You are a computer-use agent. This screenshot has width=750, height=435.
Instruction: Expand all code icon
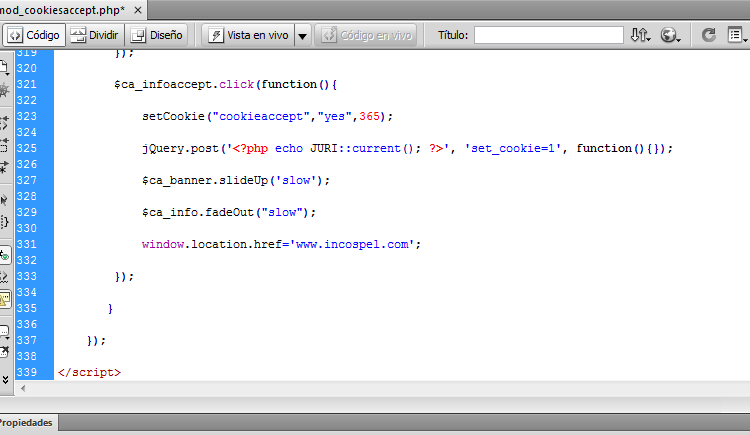(4, 167)
